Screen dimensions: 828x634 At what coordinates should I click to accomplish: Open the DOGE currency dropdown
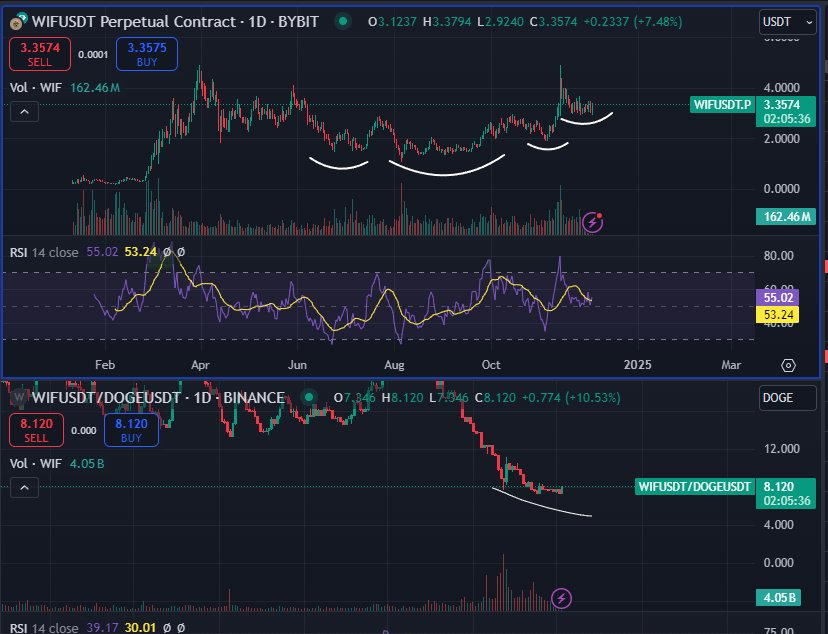pyautogui.click(x=788, y=397)
